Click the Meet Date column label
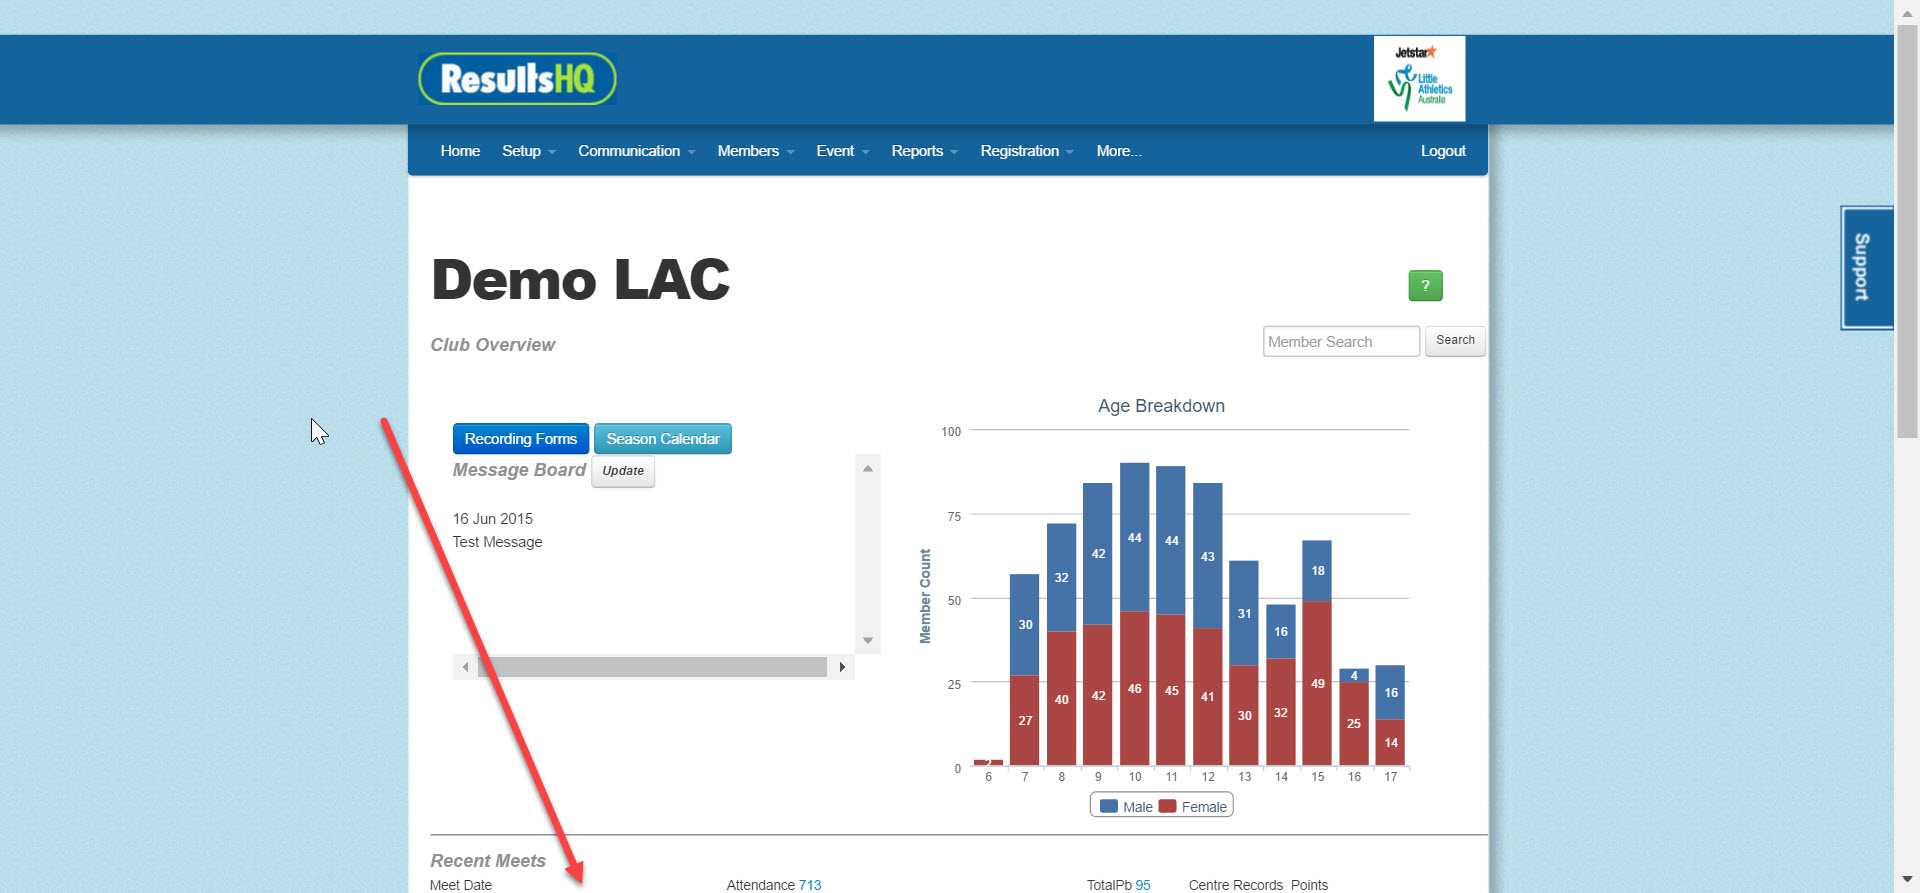This screenshot has height=893, width=1920. click(461, 885)
